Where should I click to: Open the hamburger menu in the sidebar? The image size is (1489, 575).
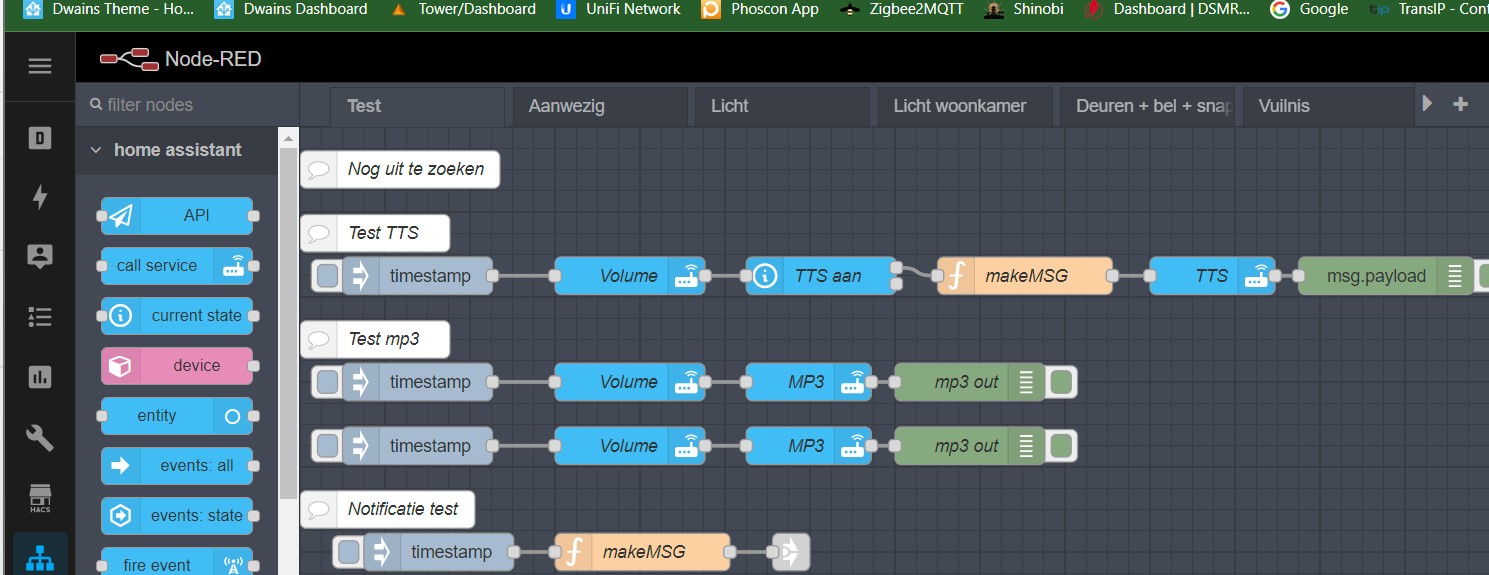40,66
